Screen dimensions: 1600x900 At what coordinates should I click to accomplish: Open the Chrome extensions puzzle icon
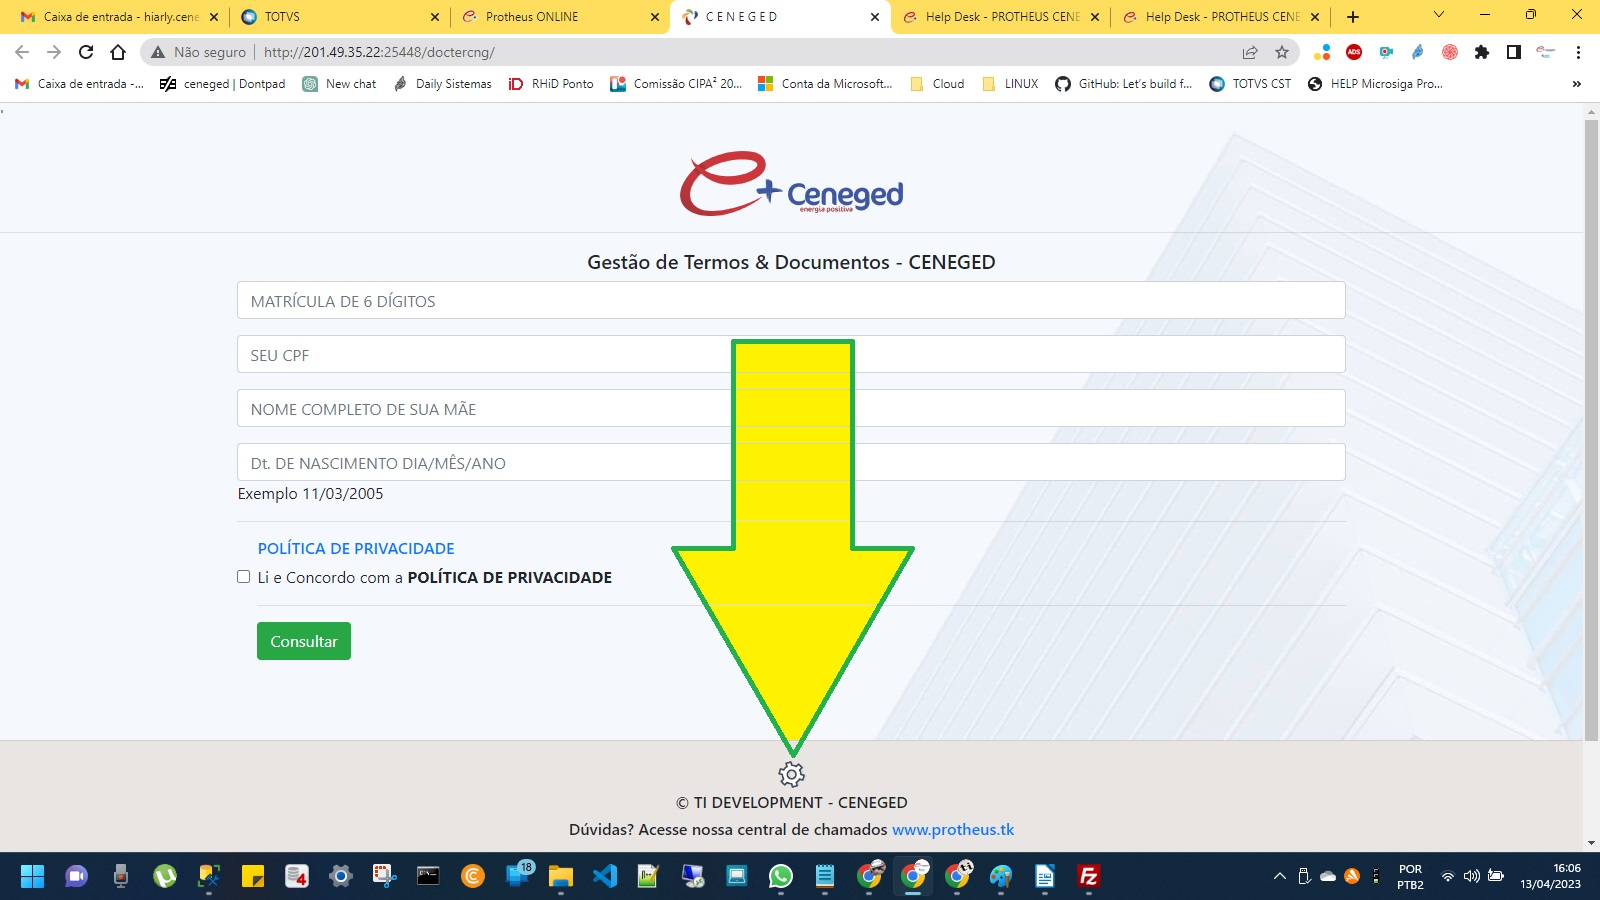tap(1482, 52)
